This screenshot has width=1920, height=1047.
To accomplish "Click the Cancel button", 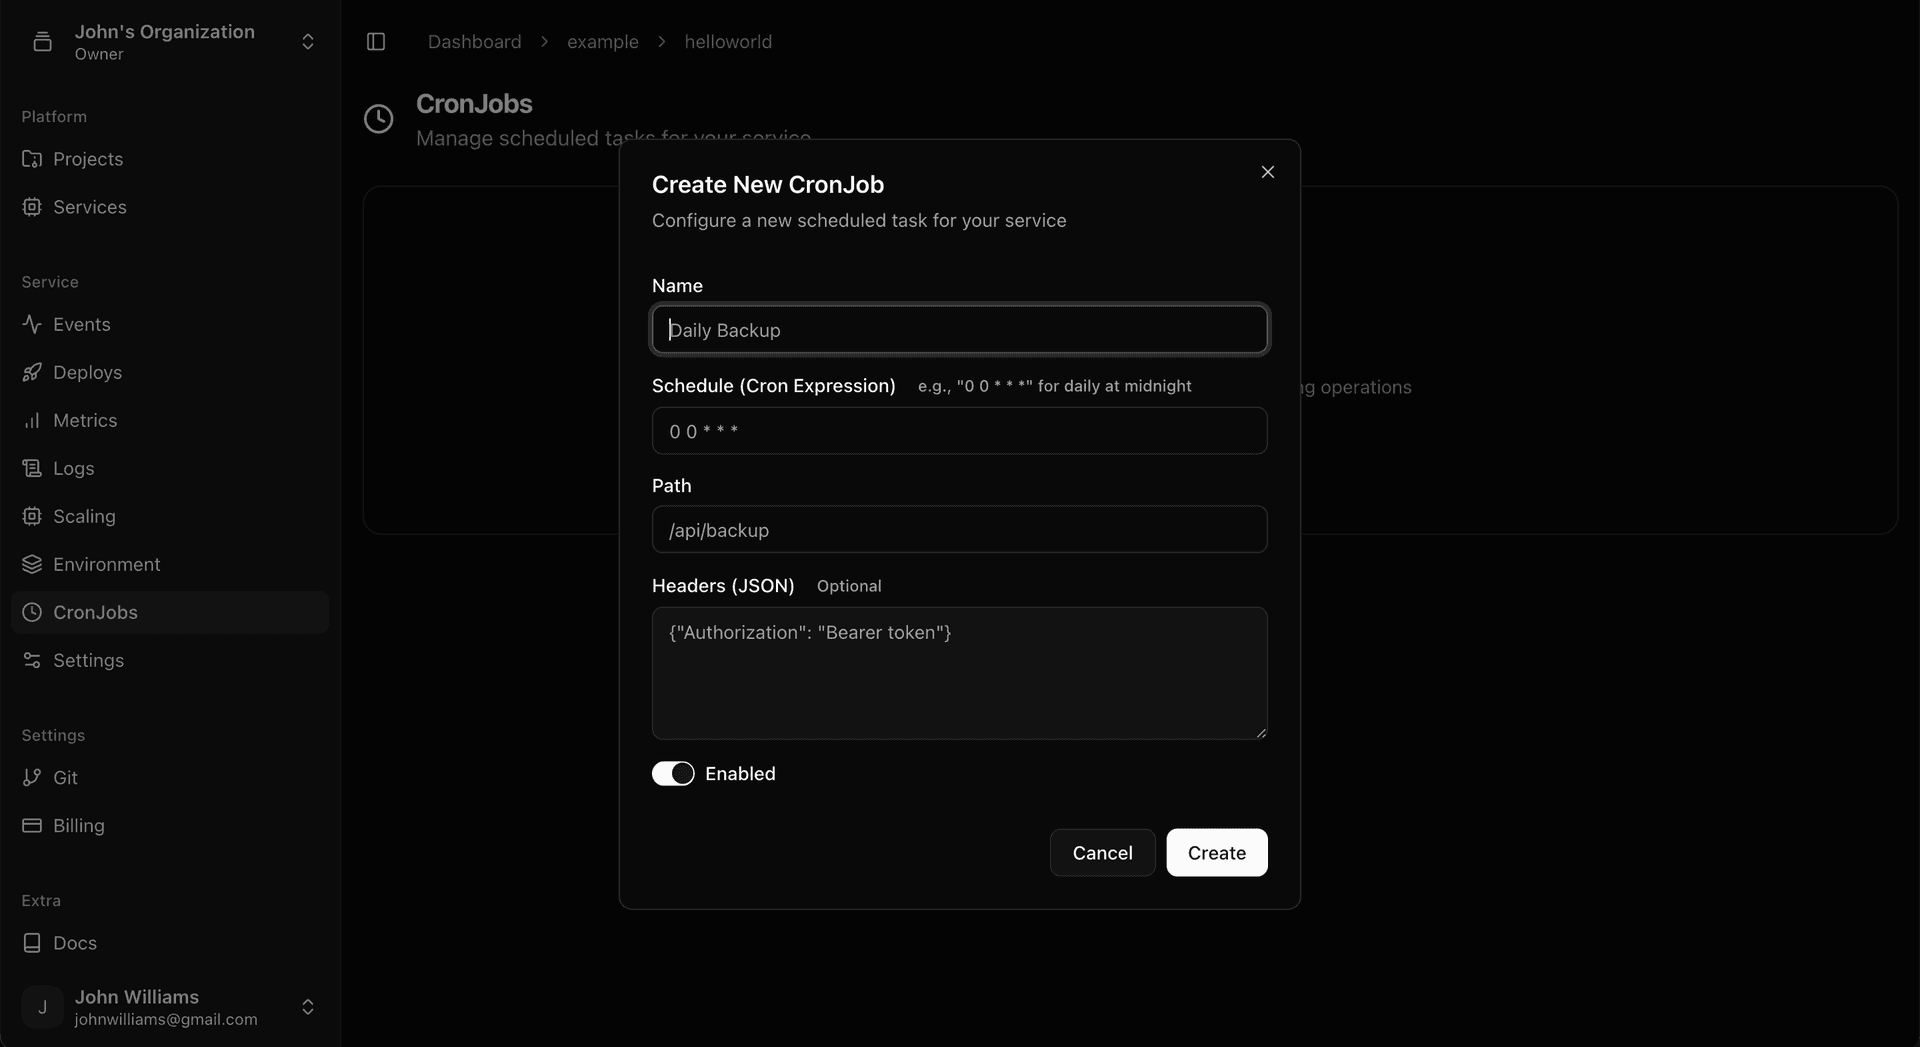I will coord(1103,853).
